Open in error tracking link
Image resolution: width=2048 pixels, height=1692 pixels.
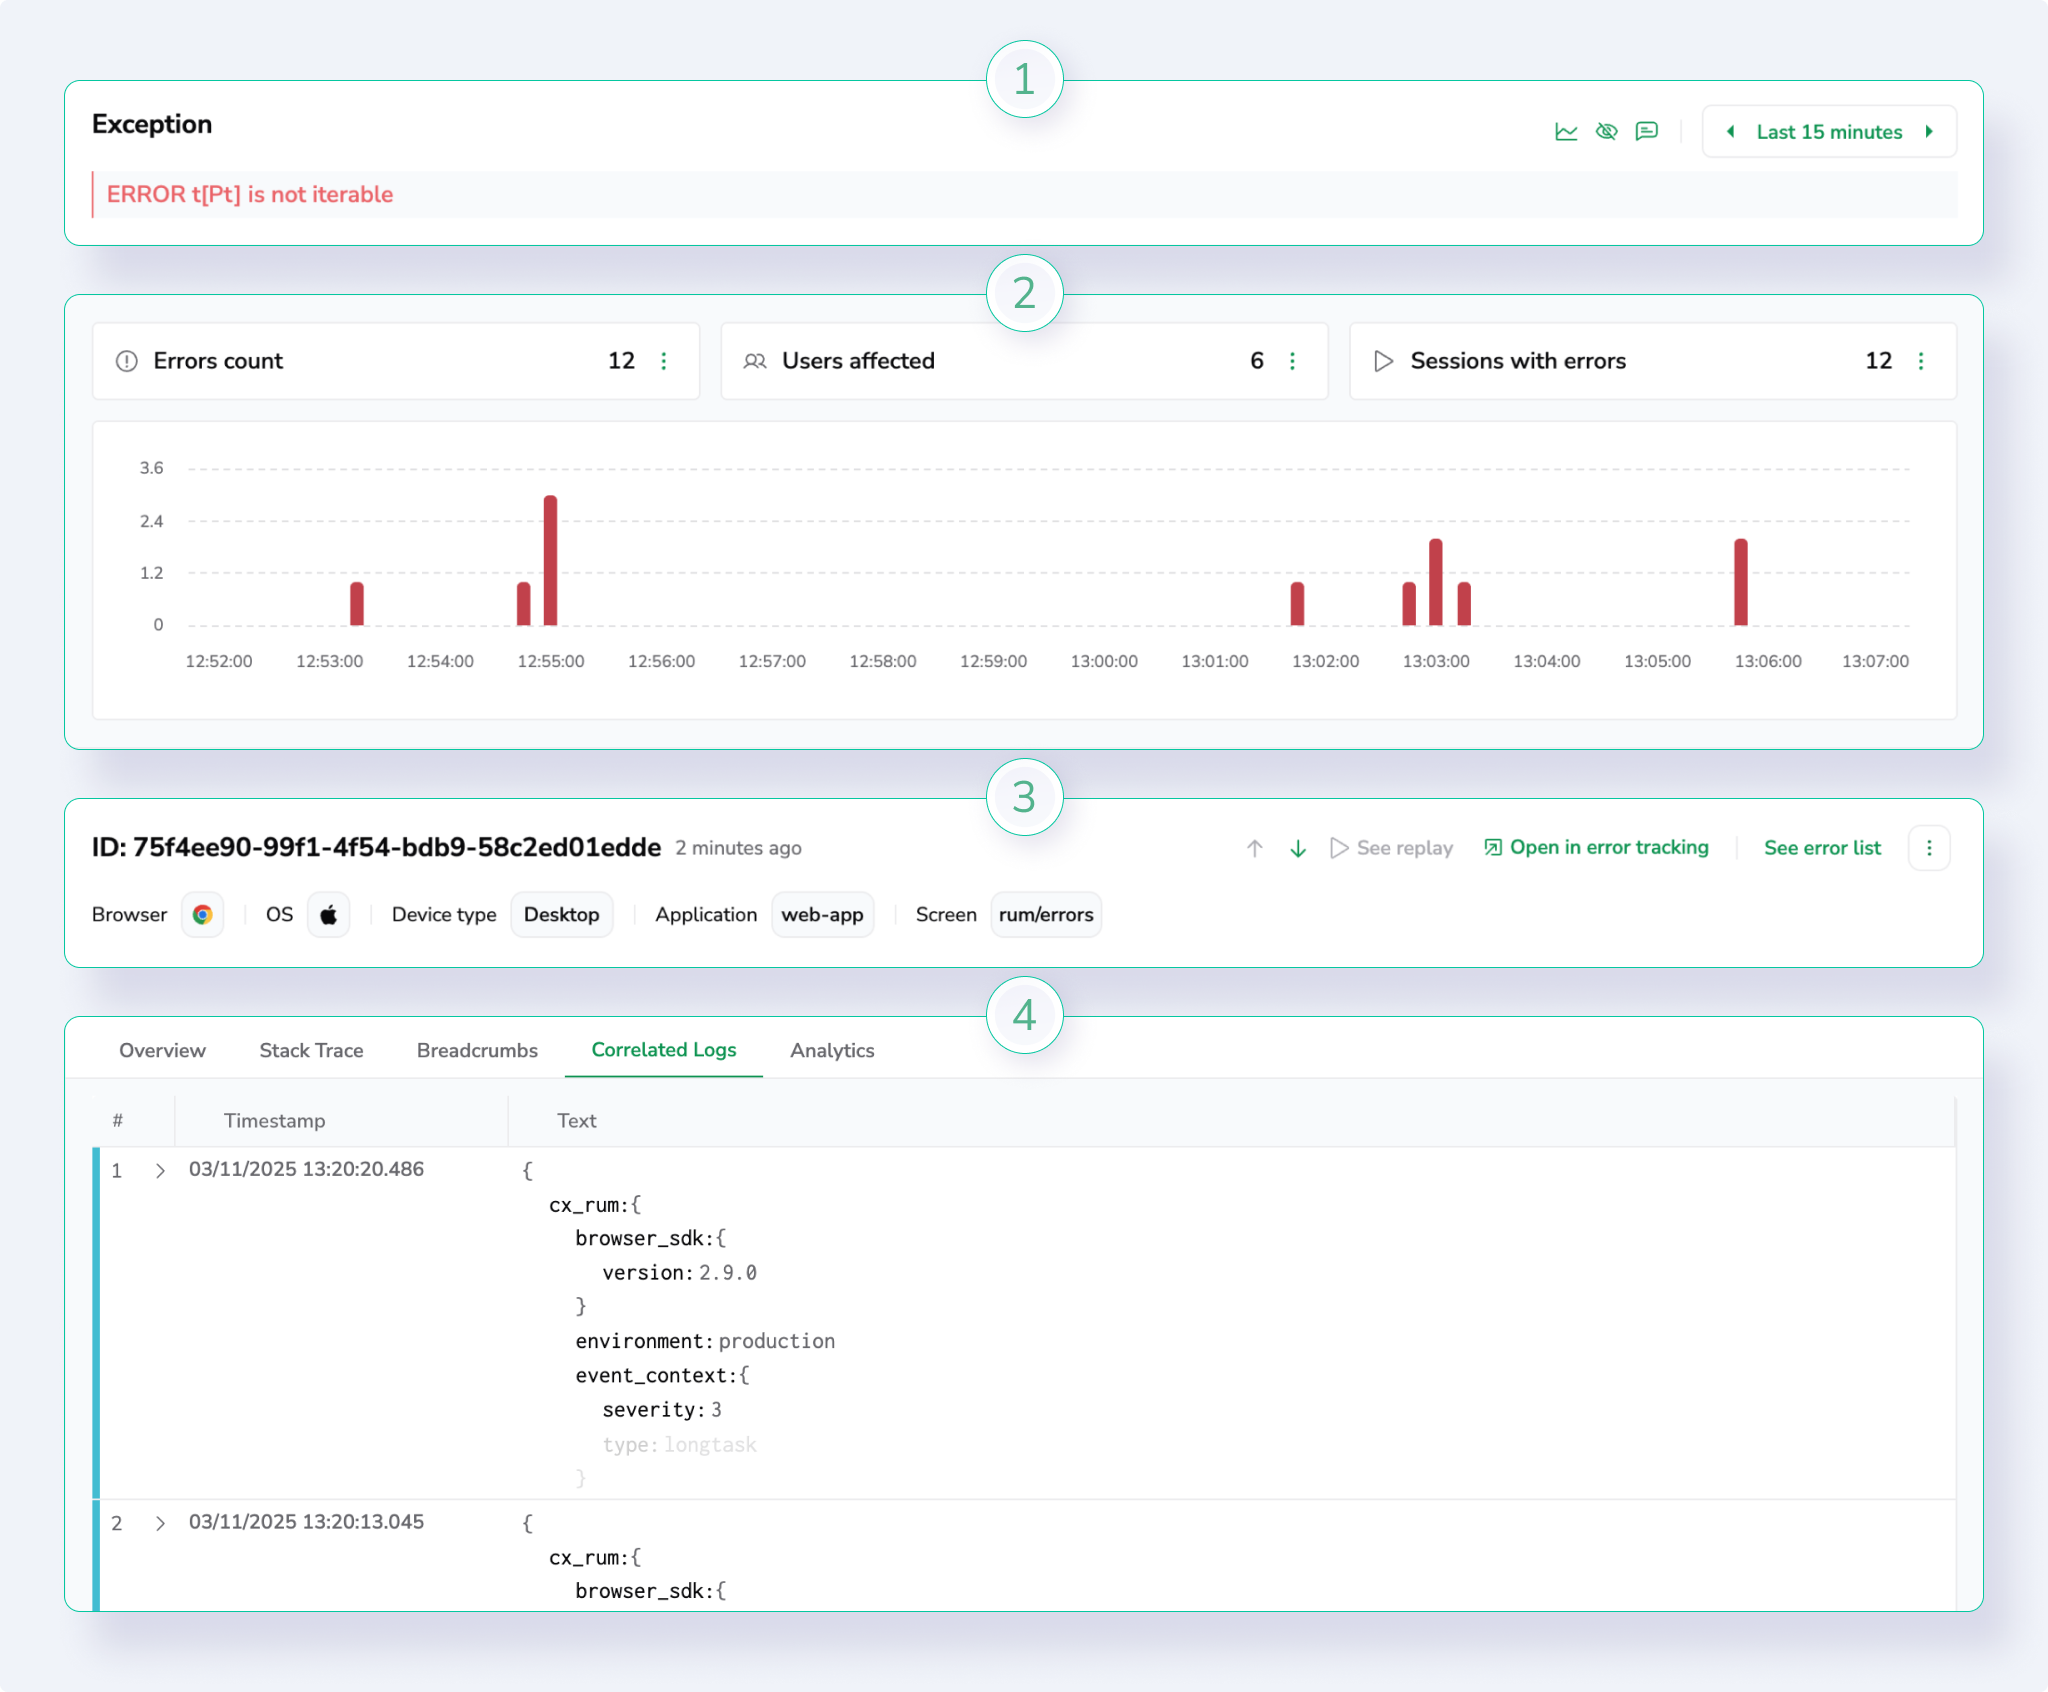[x=1597, y=848]
